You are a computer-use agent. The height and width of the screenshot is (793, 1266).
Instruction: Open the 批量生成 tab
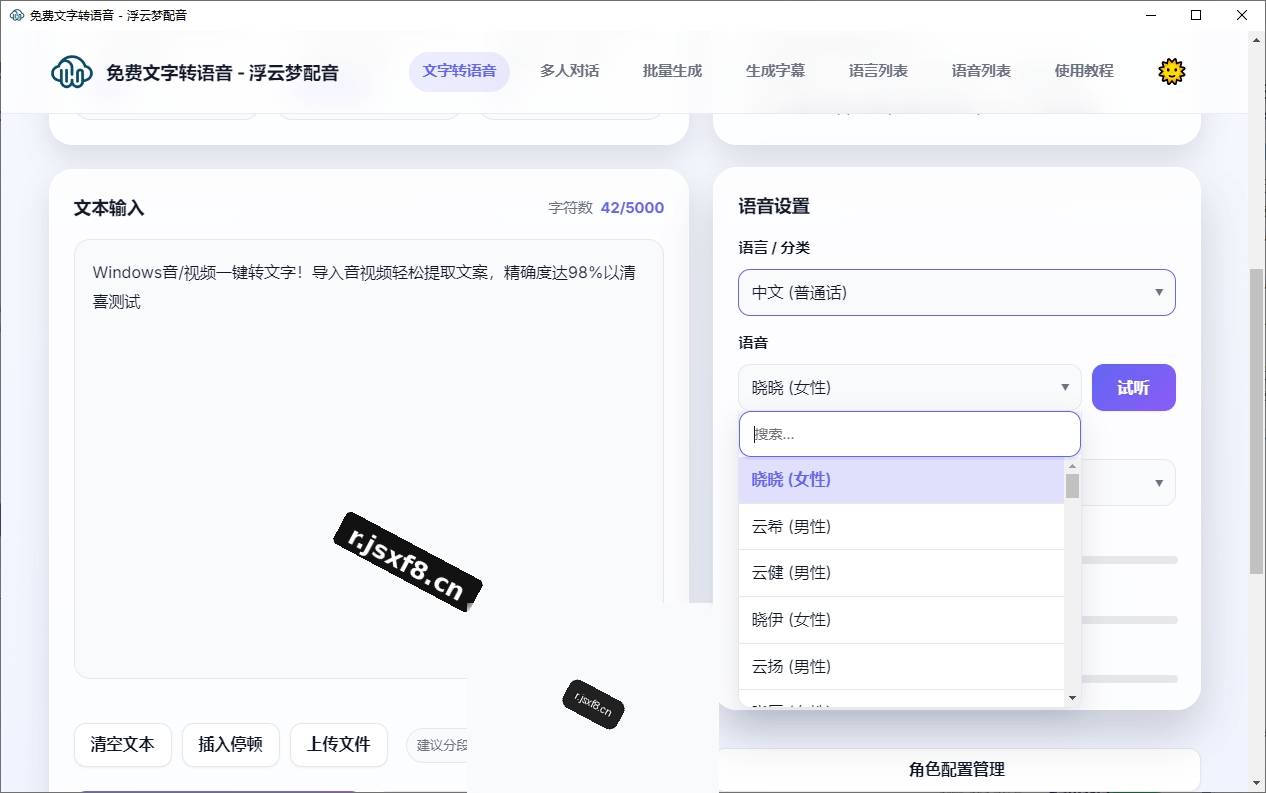point(673,71)
